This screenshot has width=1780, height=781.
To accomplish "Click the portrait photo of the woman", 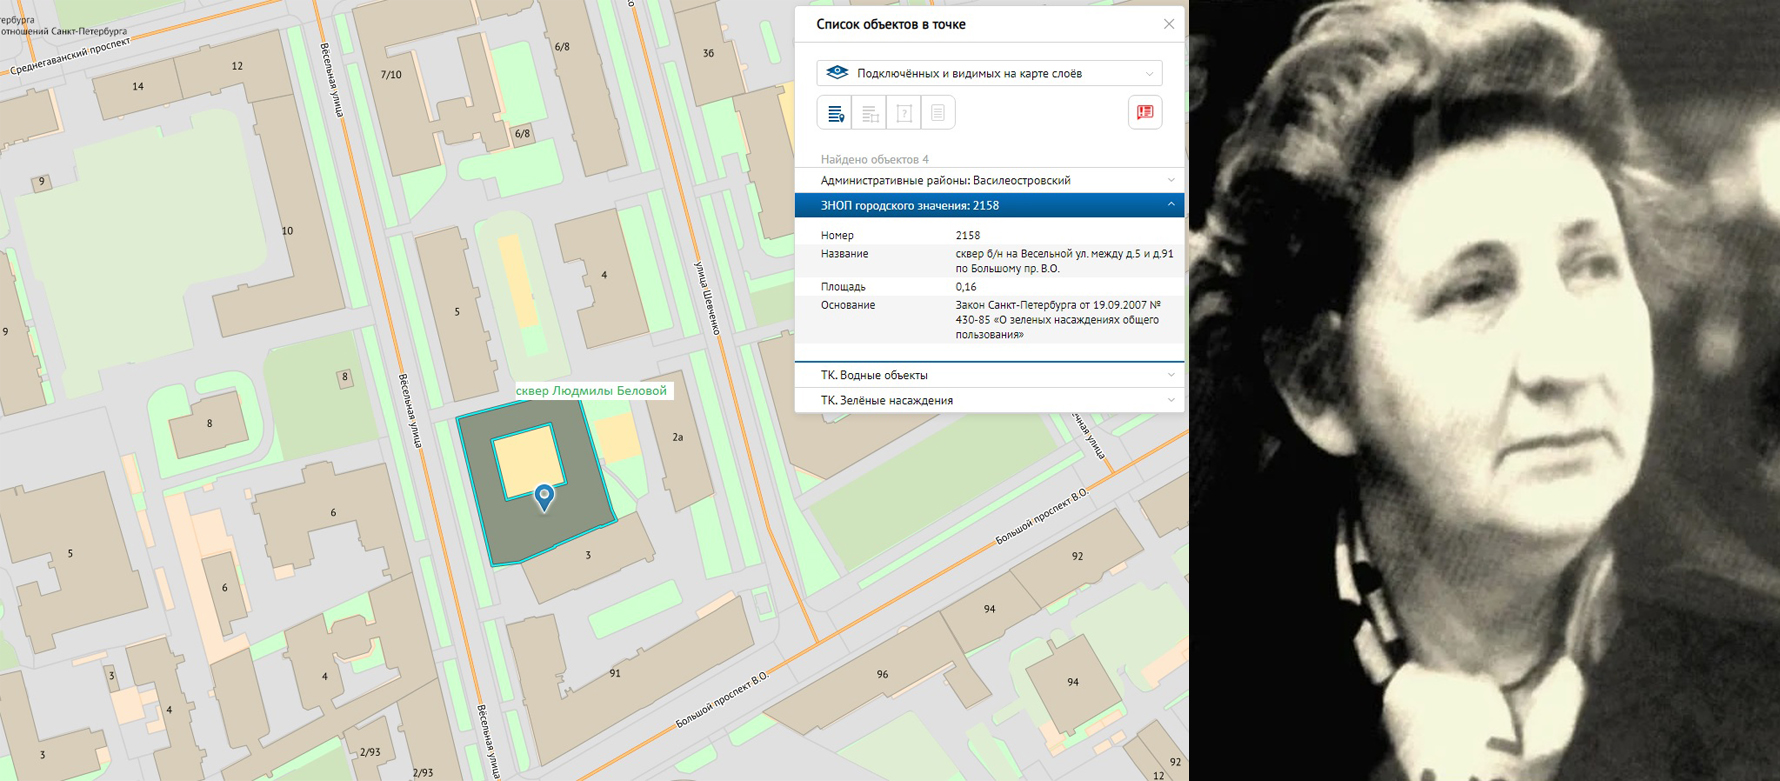I will [x=1484, y=390].
